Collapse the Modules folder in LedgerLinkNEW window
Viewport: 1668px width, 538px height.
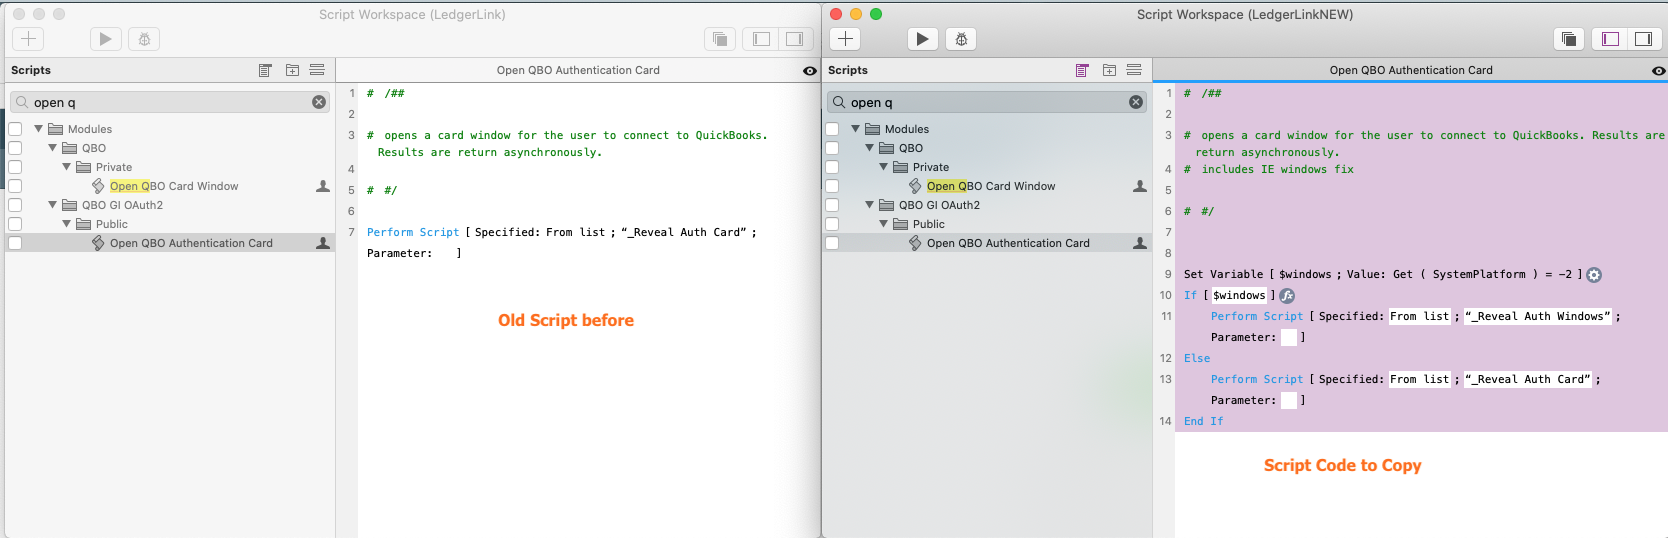[x=855, y=129]
